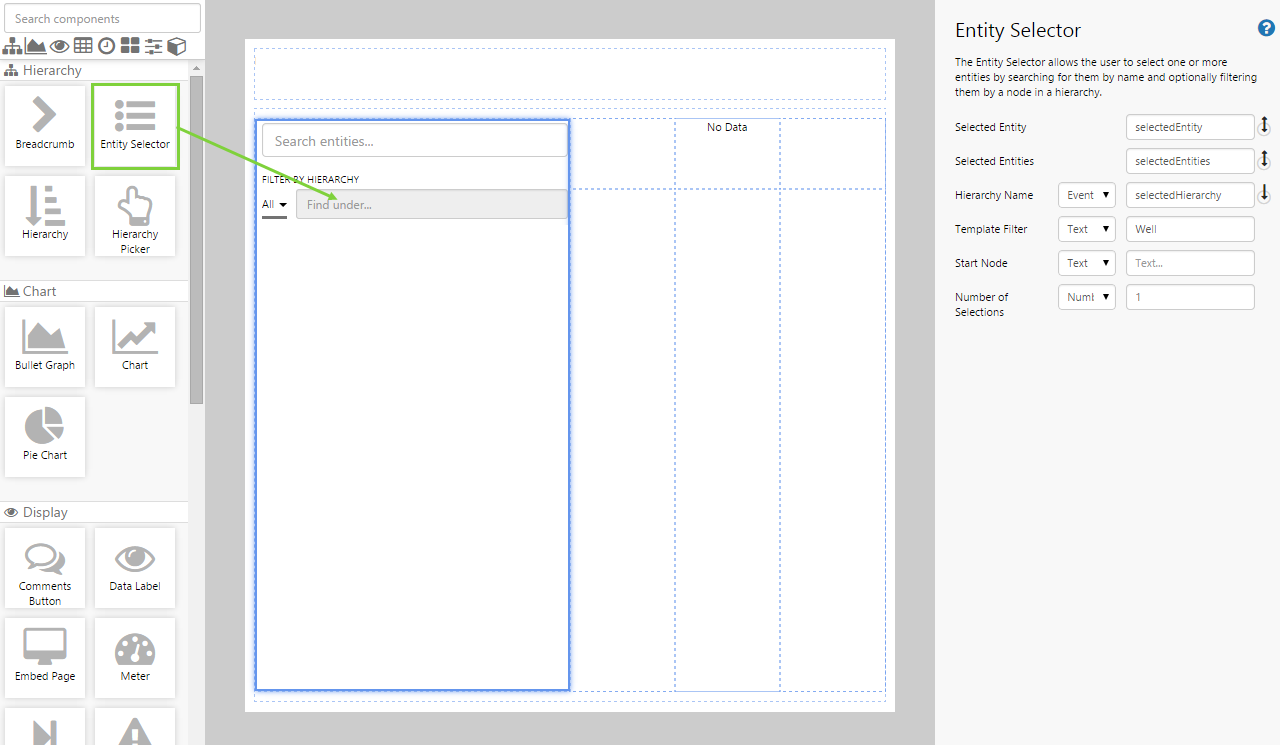Click the Hierarchy category icon in toolbar
The image size is (1280, 745).
[x=13, y=46]
